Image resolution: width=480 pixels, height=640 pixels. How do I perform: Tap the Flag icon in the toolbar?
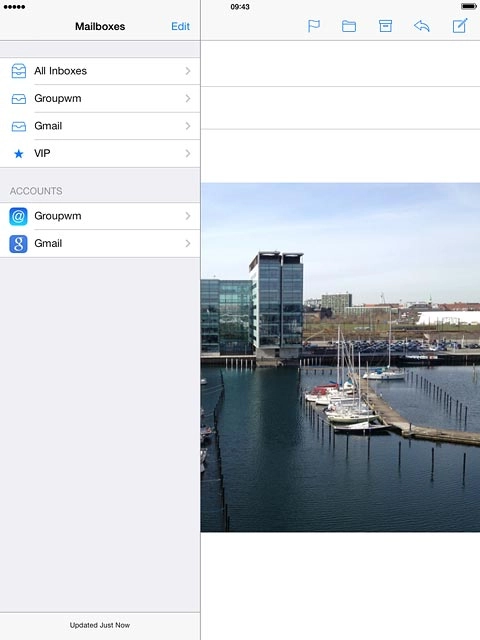pos(313,26)
